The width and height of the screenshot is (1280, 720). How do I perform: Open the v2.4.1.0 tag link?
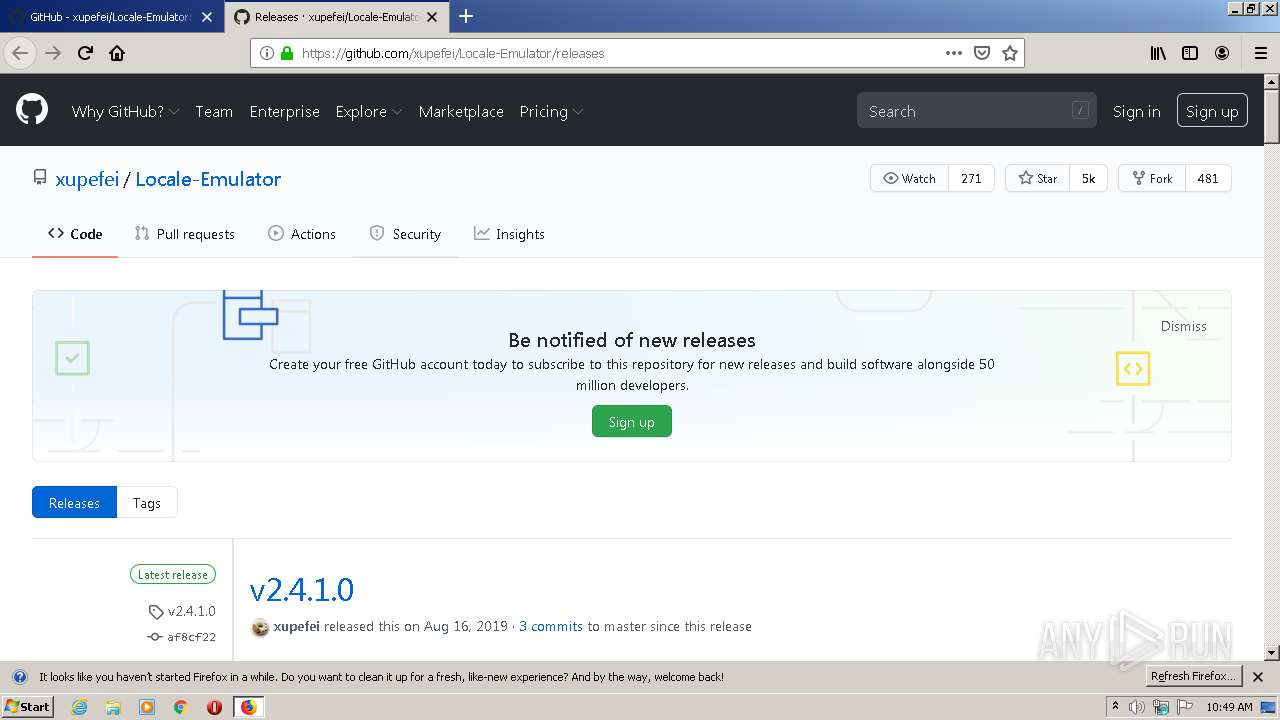[x=182, y=611]
